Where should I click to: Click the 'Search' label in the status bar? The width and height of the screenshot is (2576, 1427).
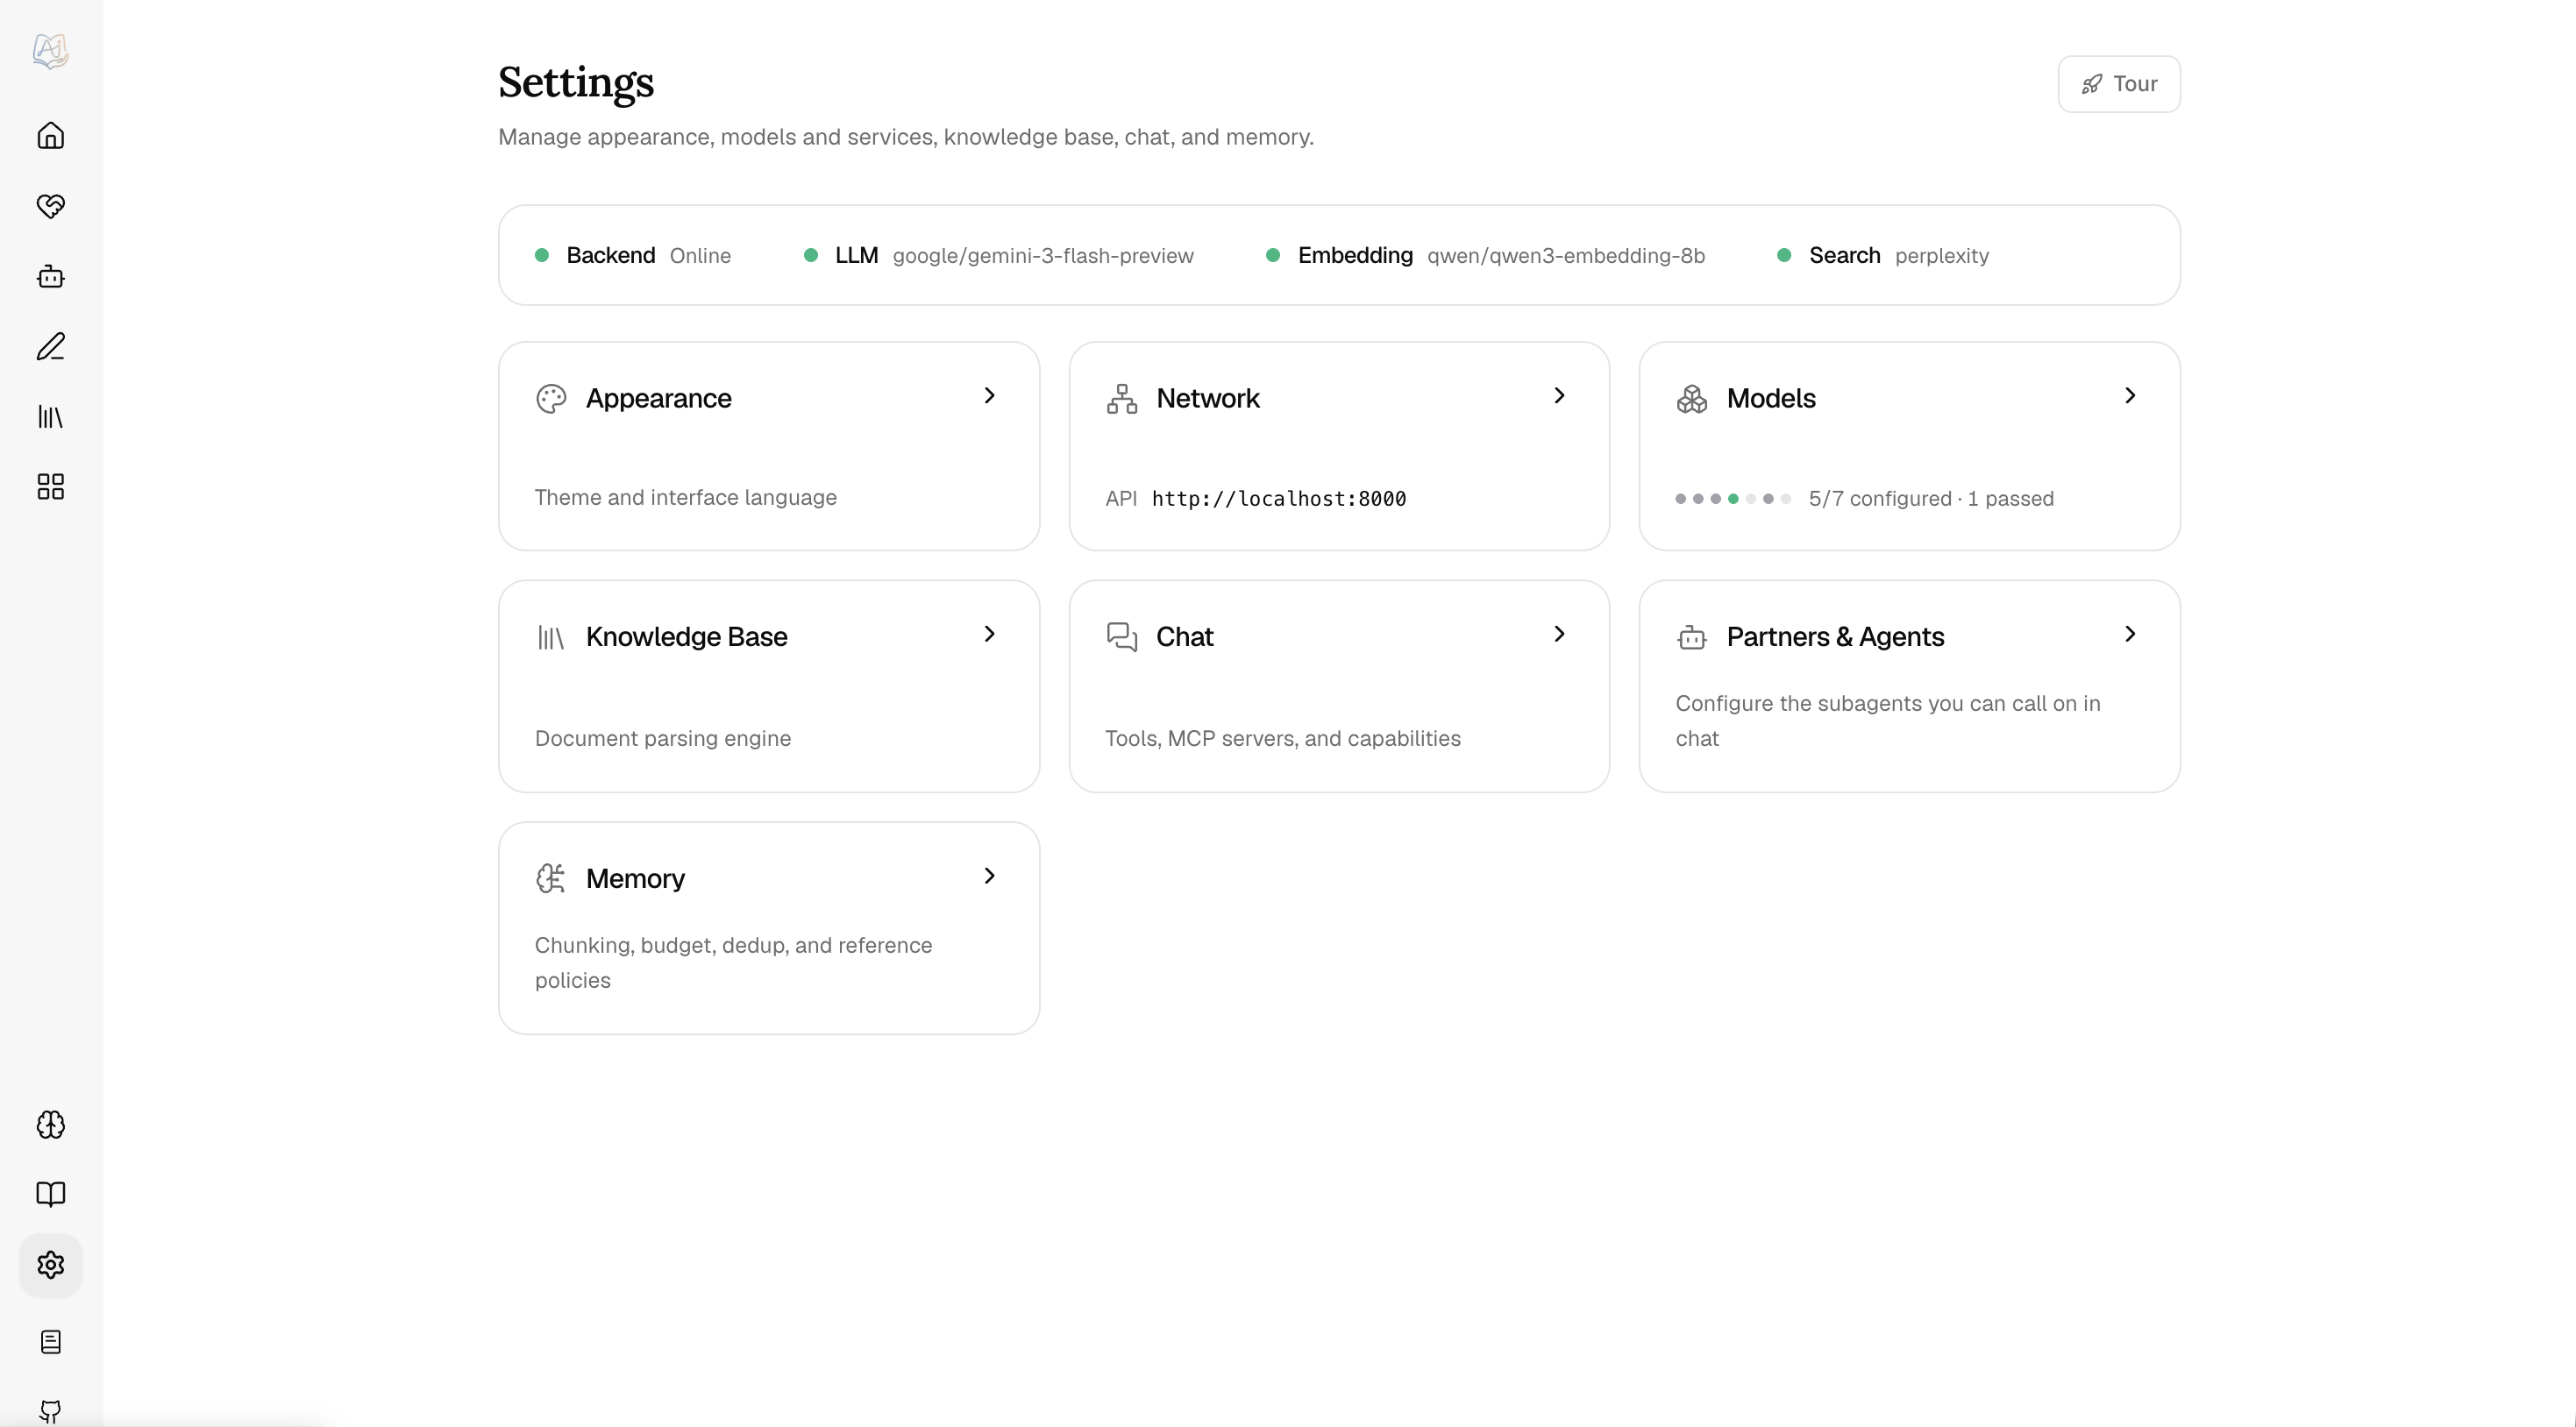click(x=1844, y=255)
